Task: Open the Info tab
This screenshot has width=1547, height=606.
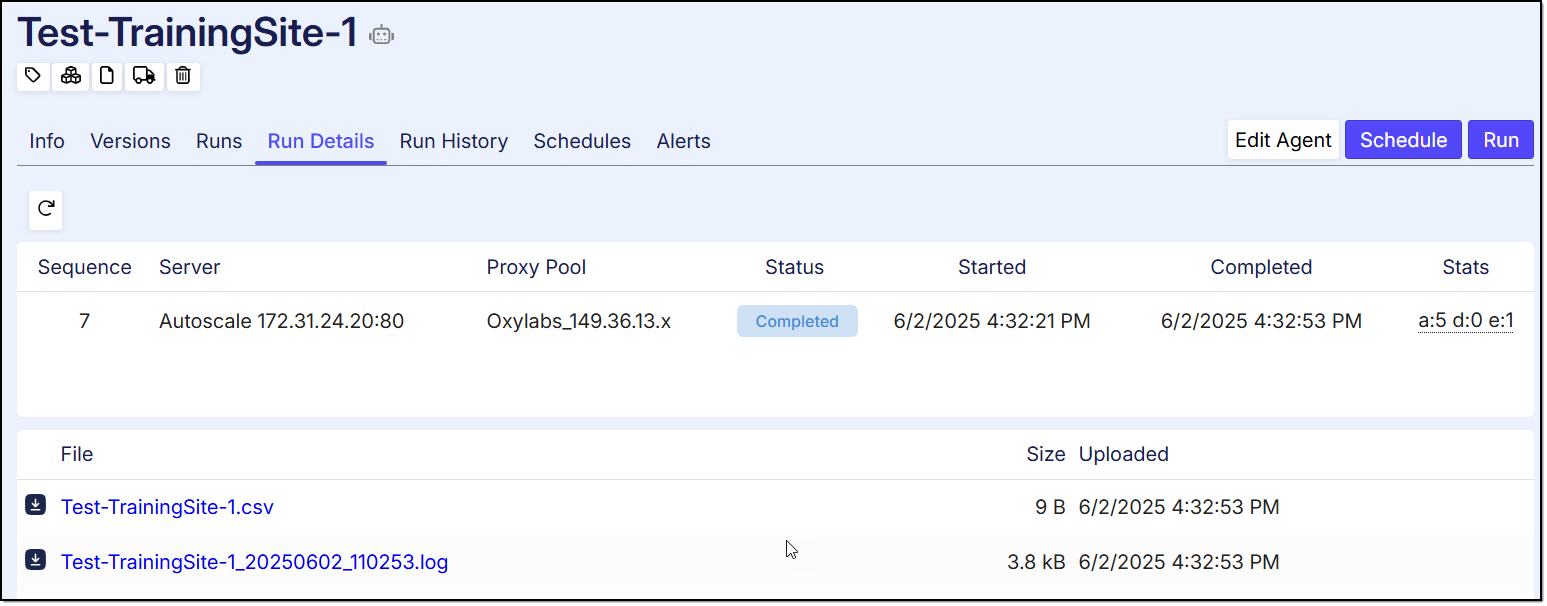Action: tap(47, 141)
